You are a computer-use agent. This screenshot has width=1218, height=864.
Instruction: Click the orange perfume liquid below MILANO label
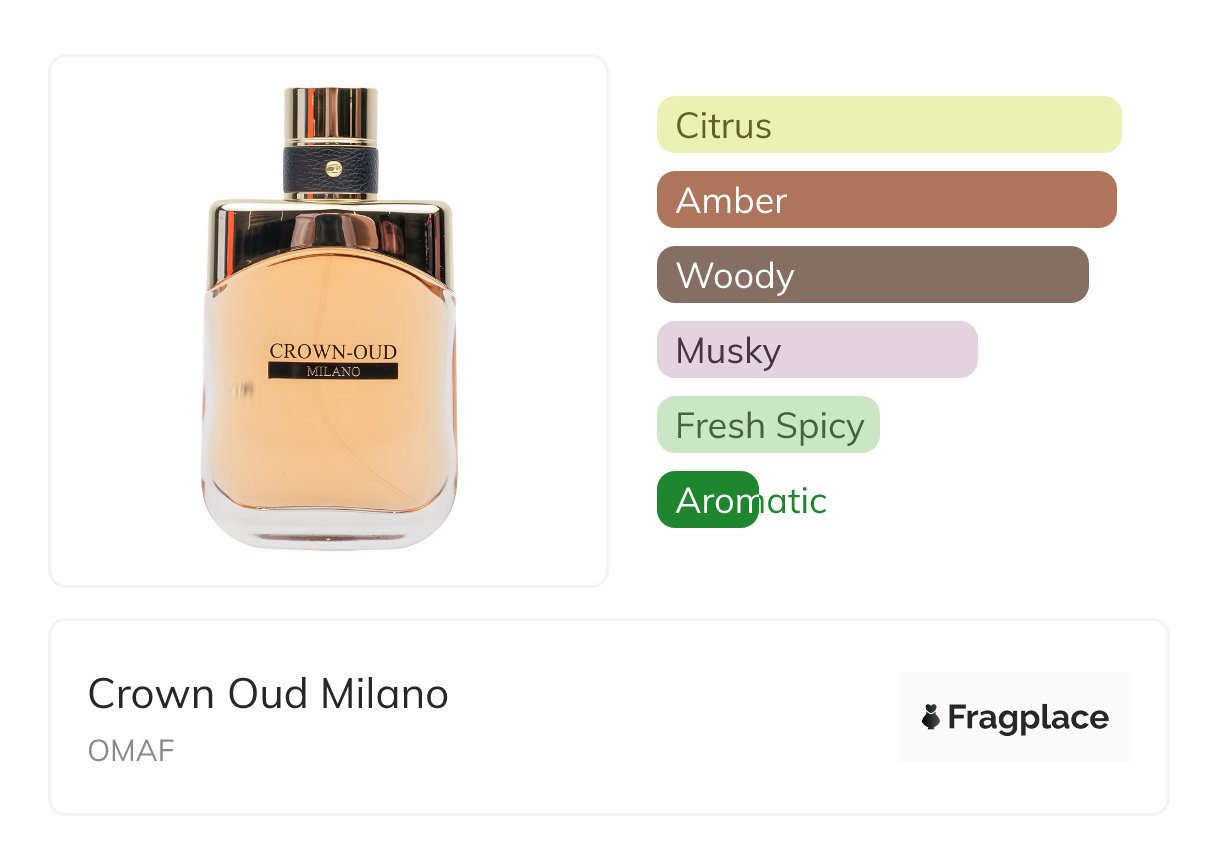[330, 440]
